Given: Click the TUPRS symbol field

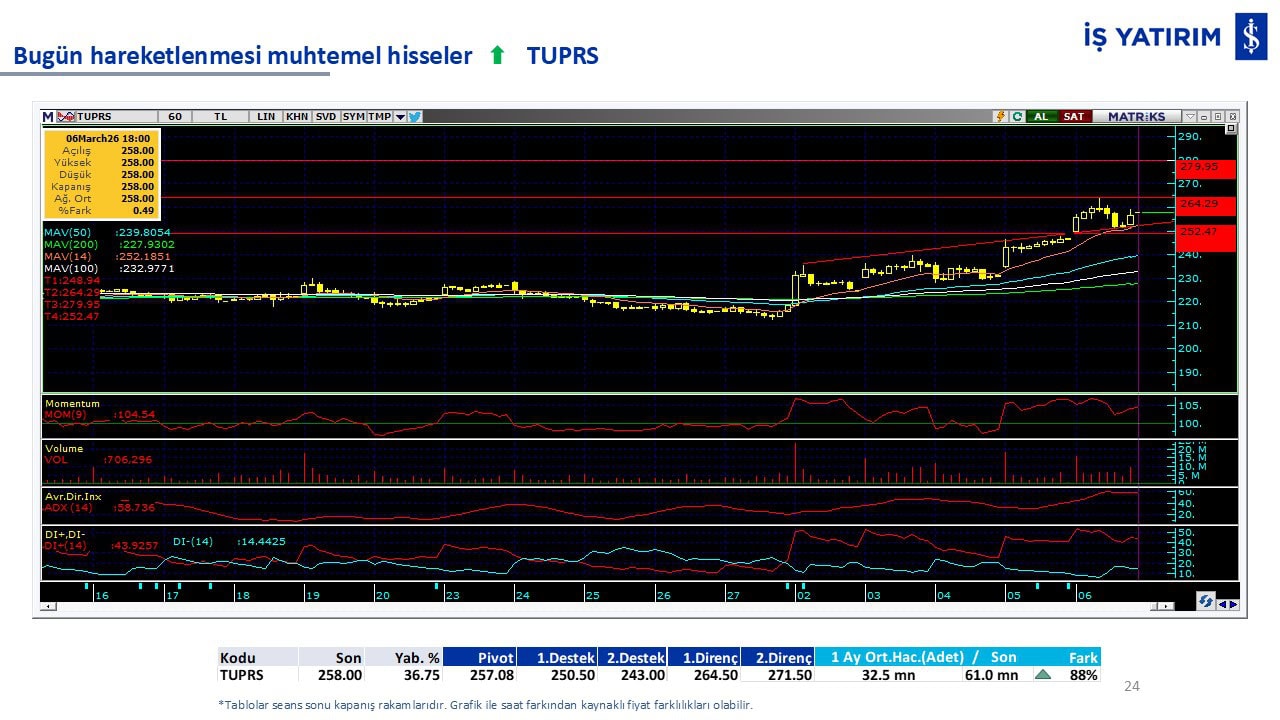Looking at the screenshot, I should click(x=115, y=116).
